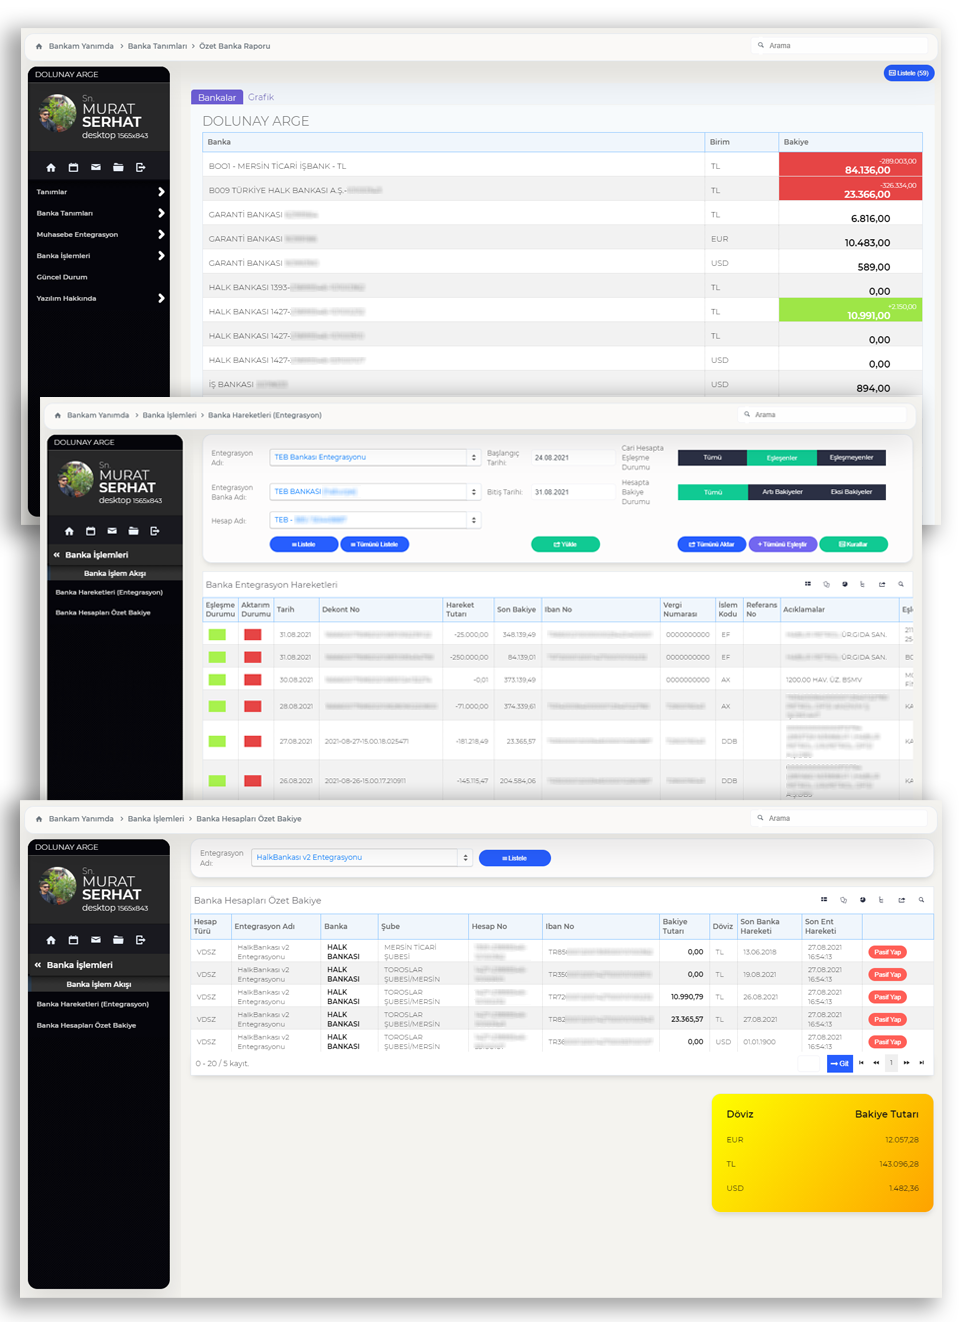Switch to the Bankalar tab
Screen dimensions: 962x1322
pos(216,97)
